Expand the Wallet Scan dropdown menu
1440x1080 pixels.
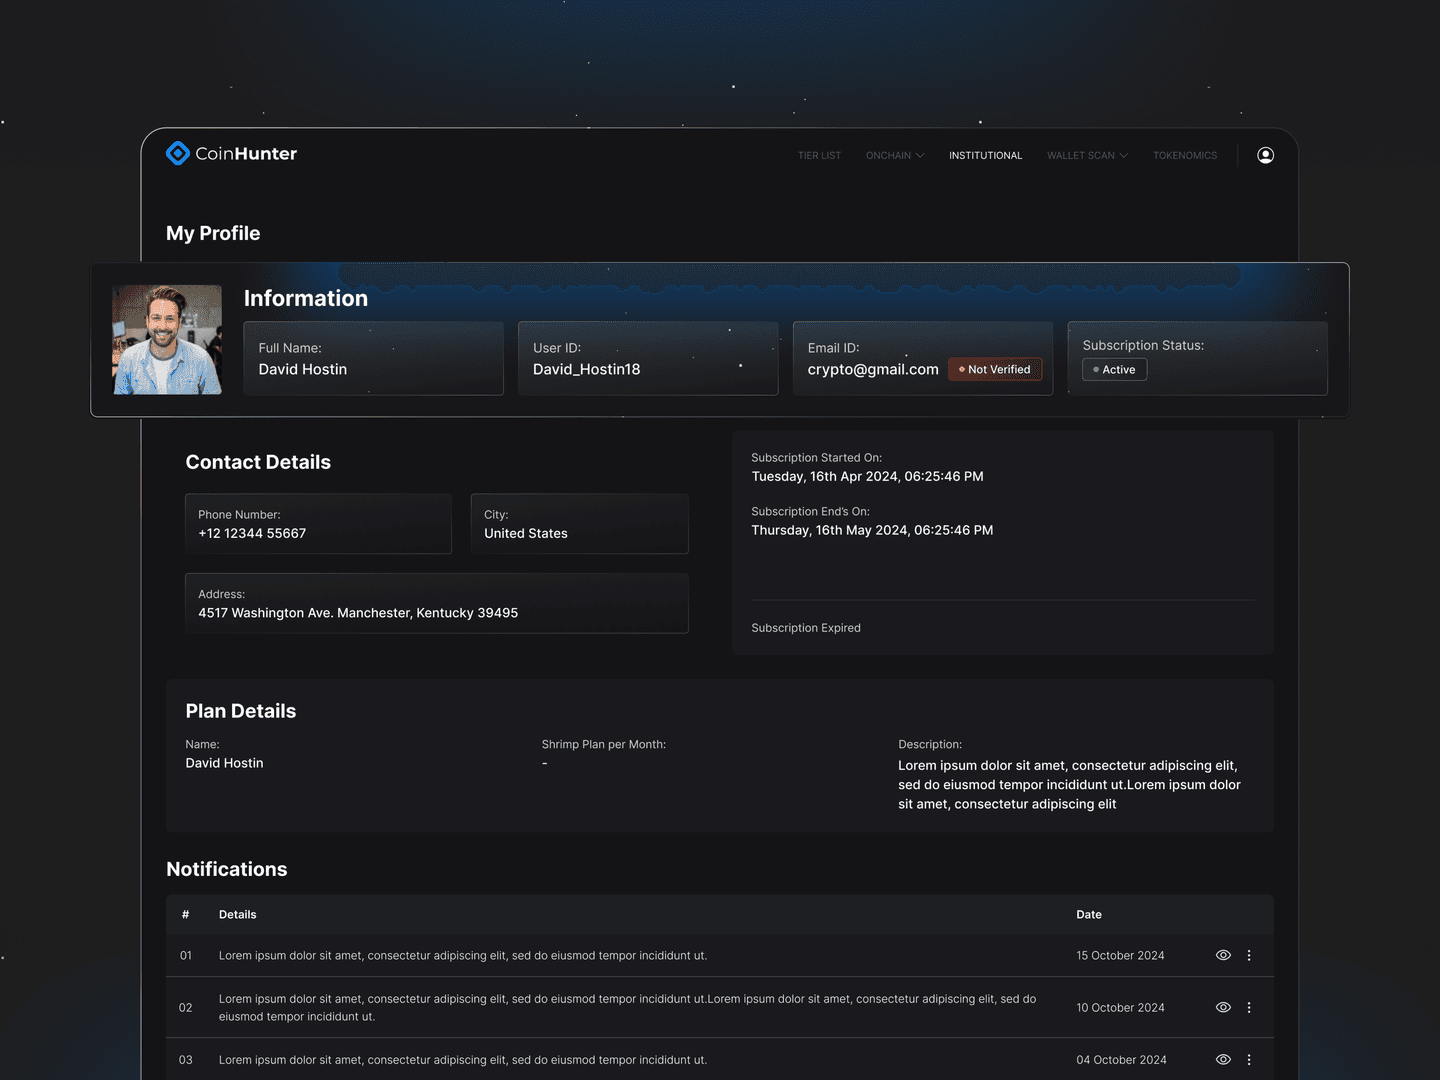coord(1086,156)
